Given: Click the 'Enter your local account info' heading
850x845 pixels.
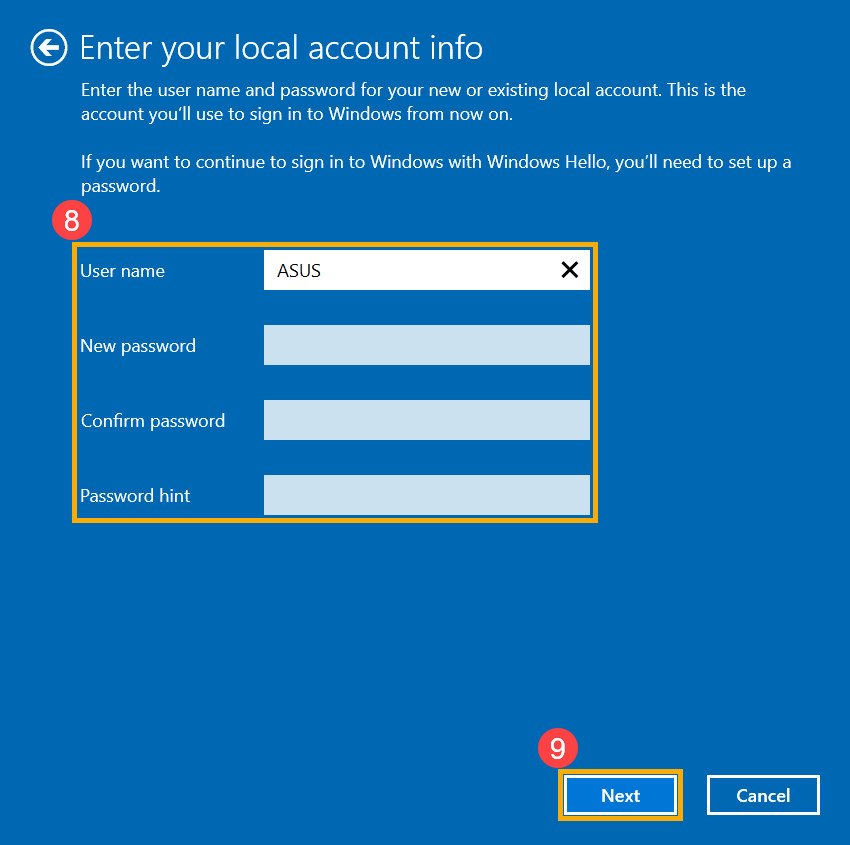Looking at the screenshot, I should click(281, 48).
